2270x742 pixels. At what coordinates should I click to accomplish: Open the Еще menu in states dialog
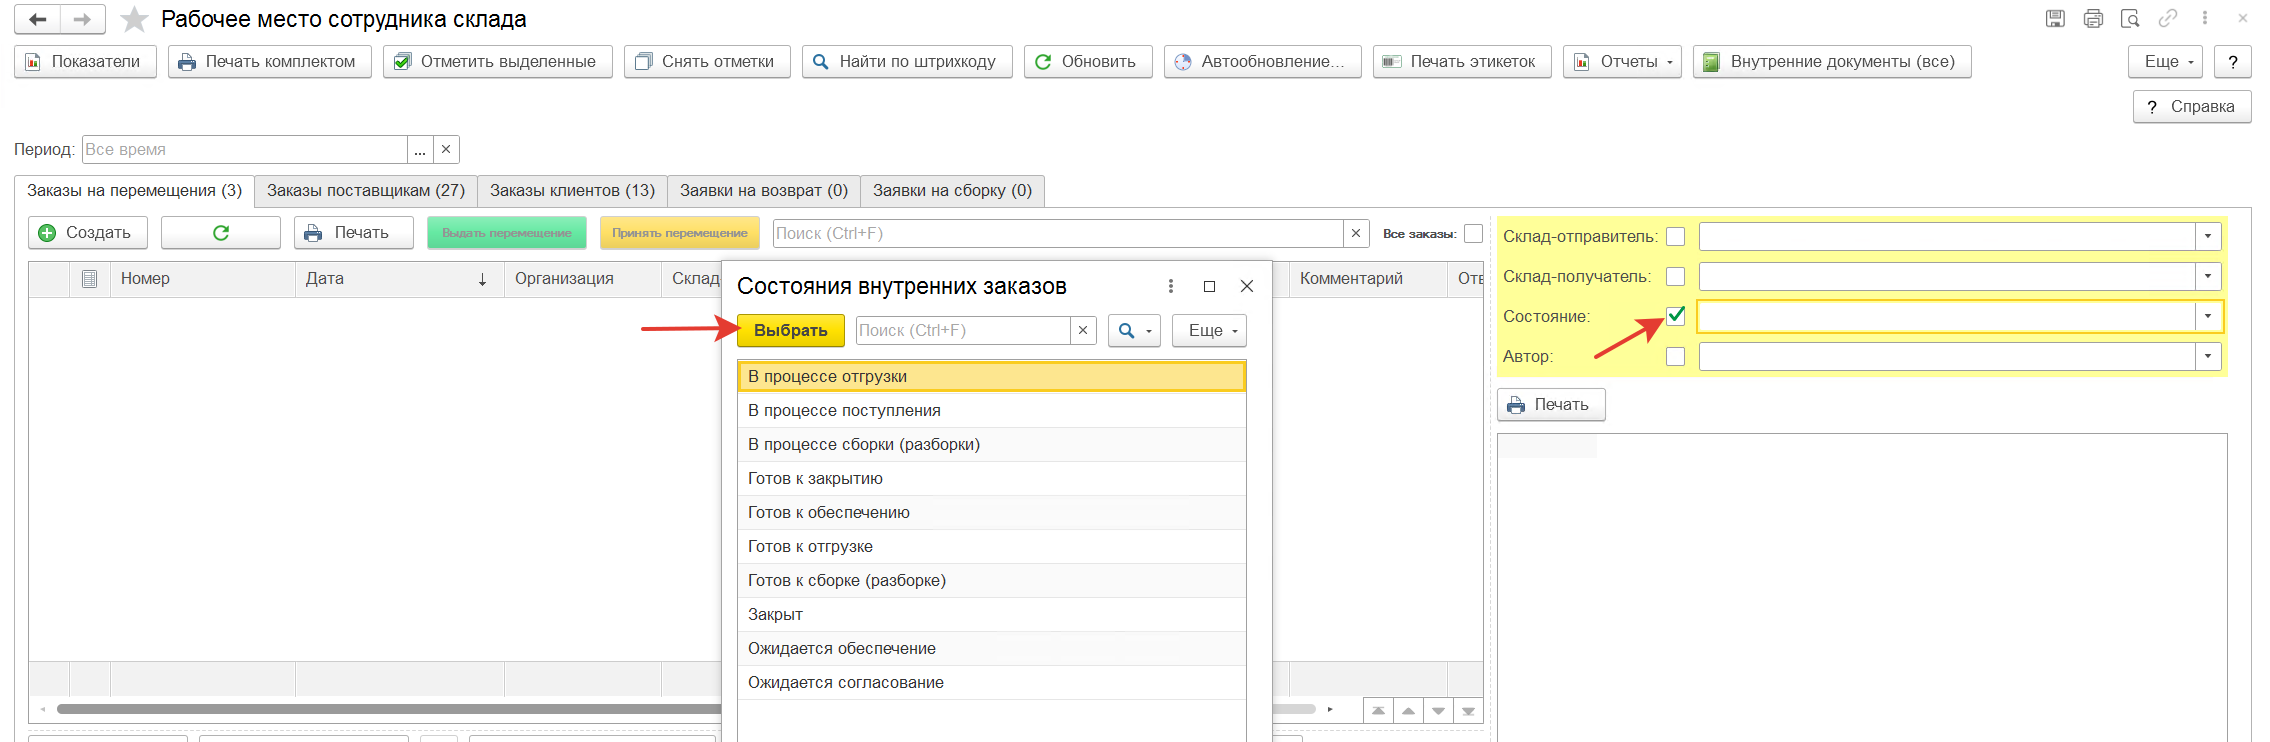[1209, 330]
